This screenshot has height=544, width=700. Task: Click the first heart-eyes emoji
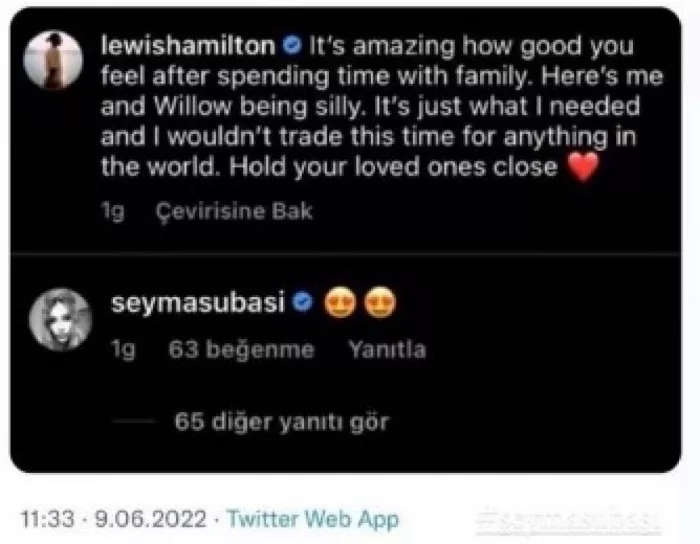[340, 303]
